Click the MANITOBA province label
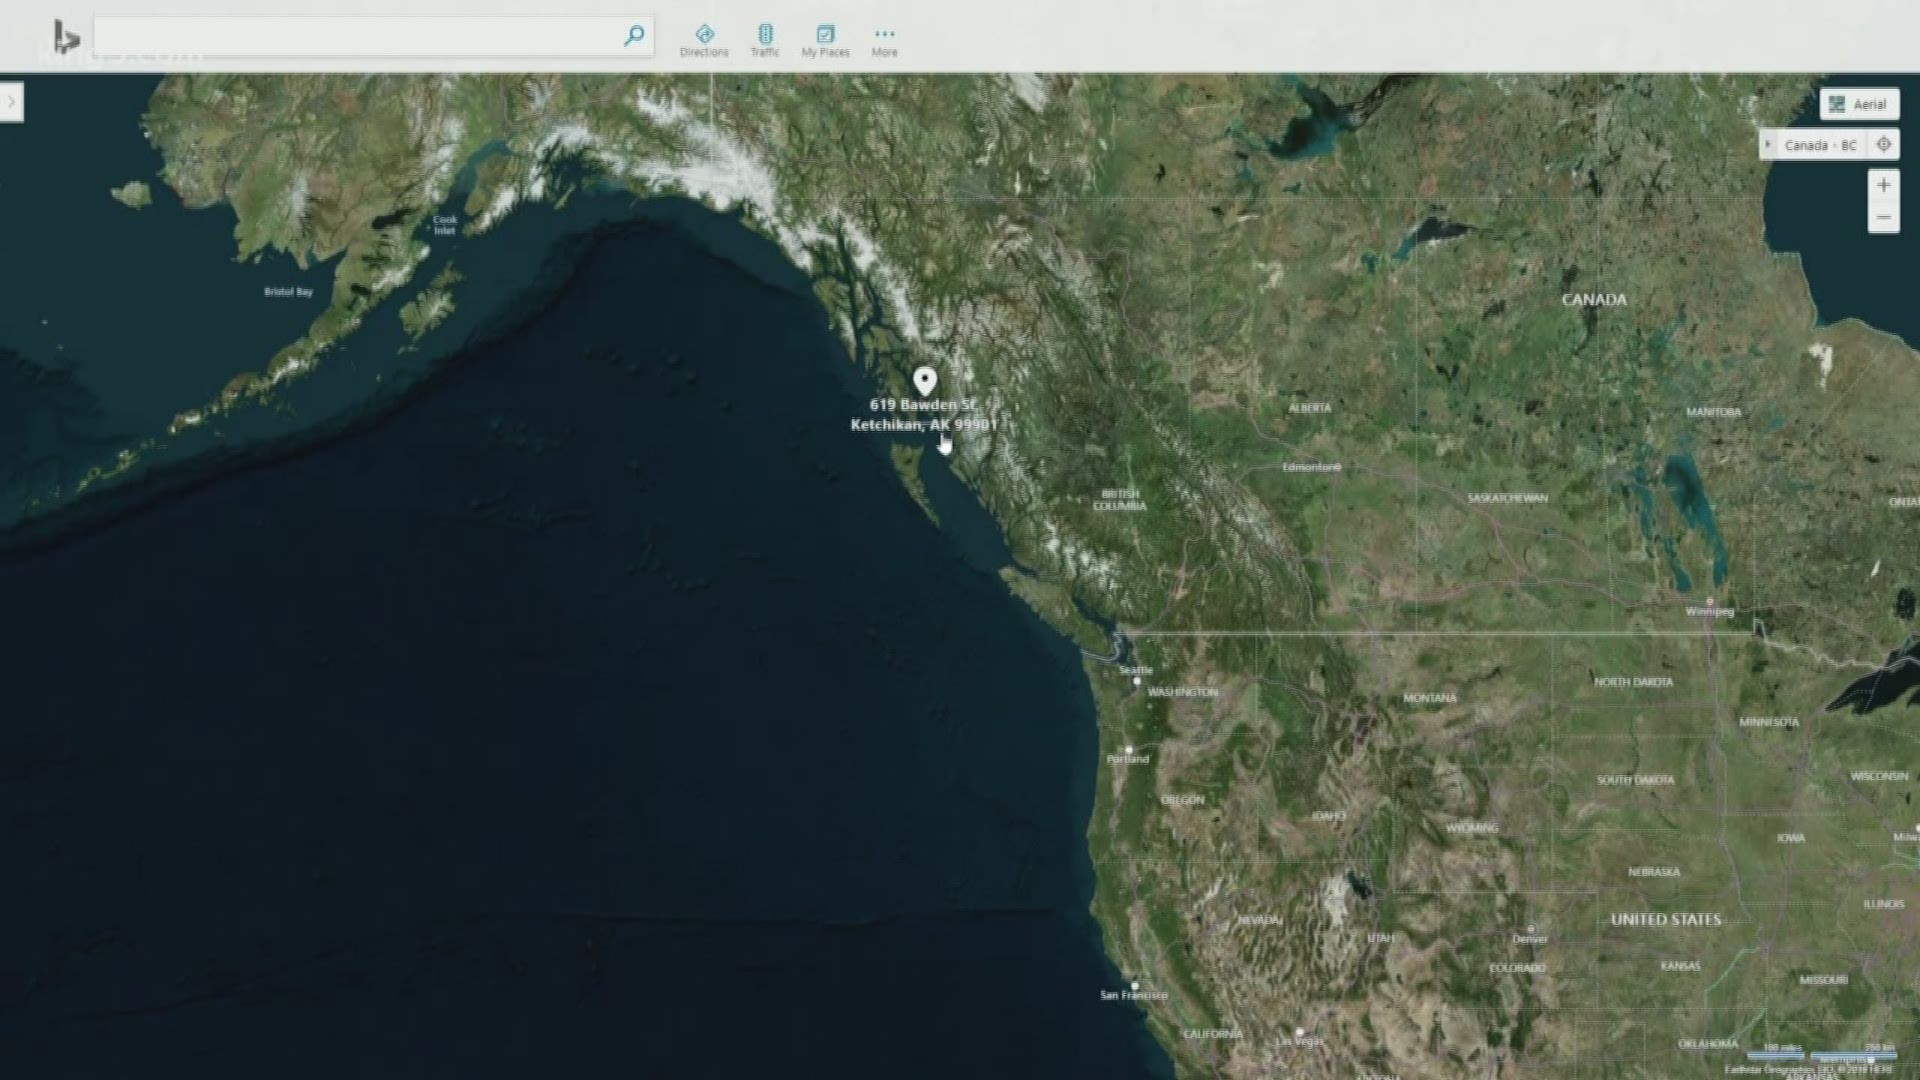 (1713, 412)
